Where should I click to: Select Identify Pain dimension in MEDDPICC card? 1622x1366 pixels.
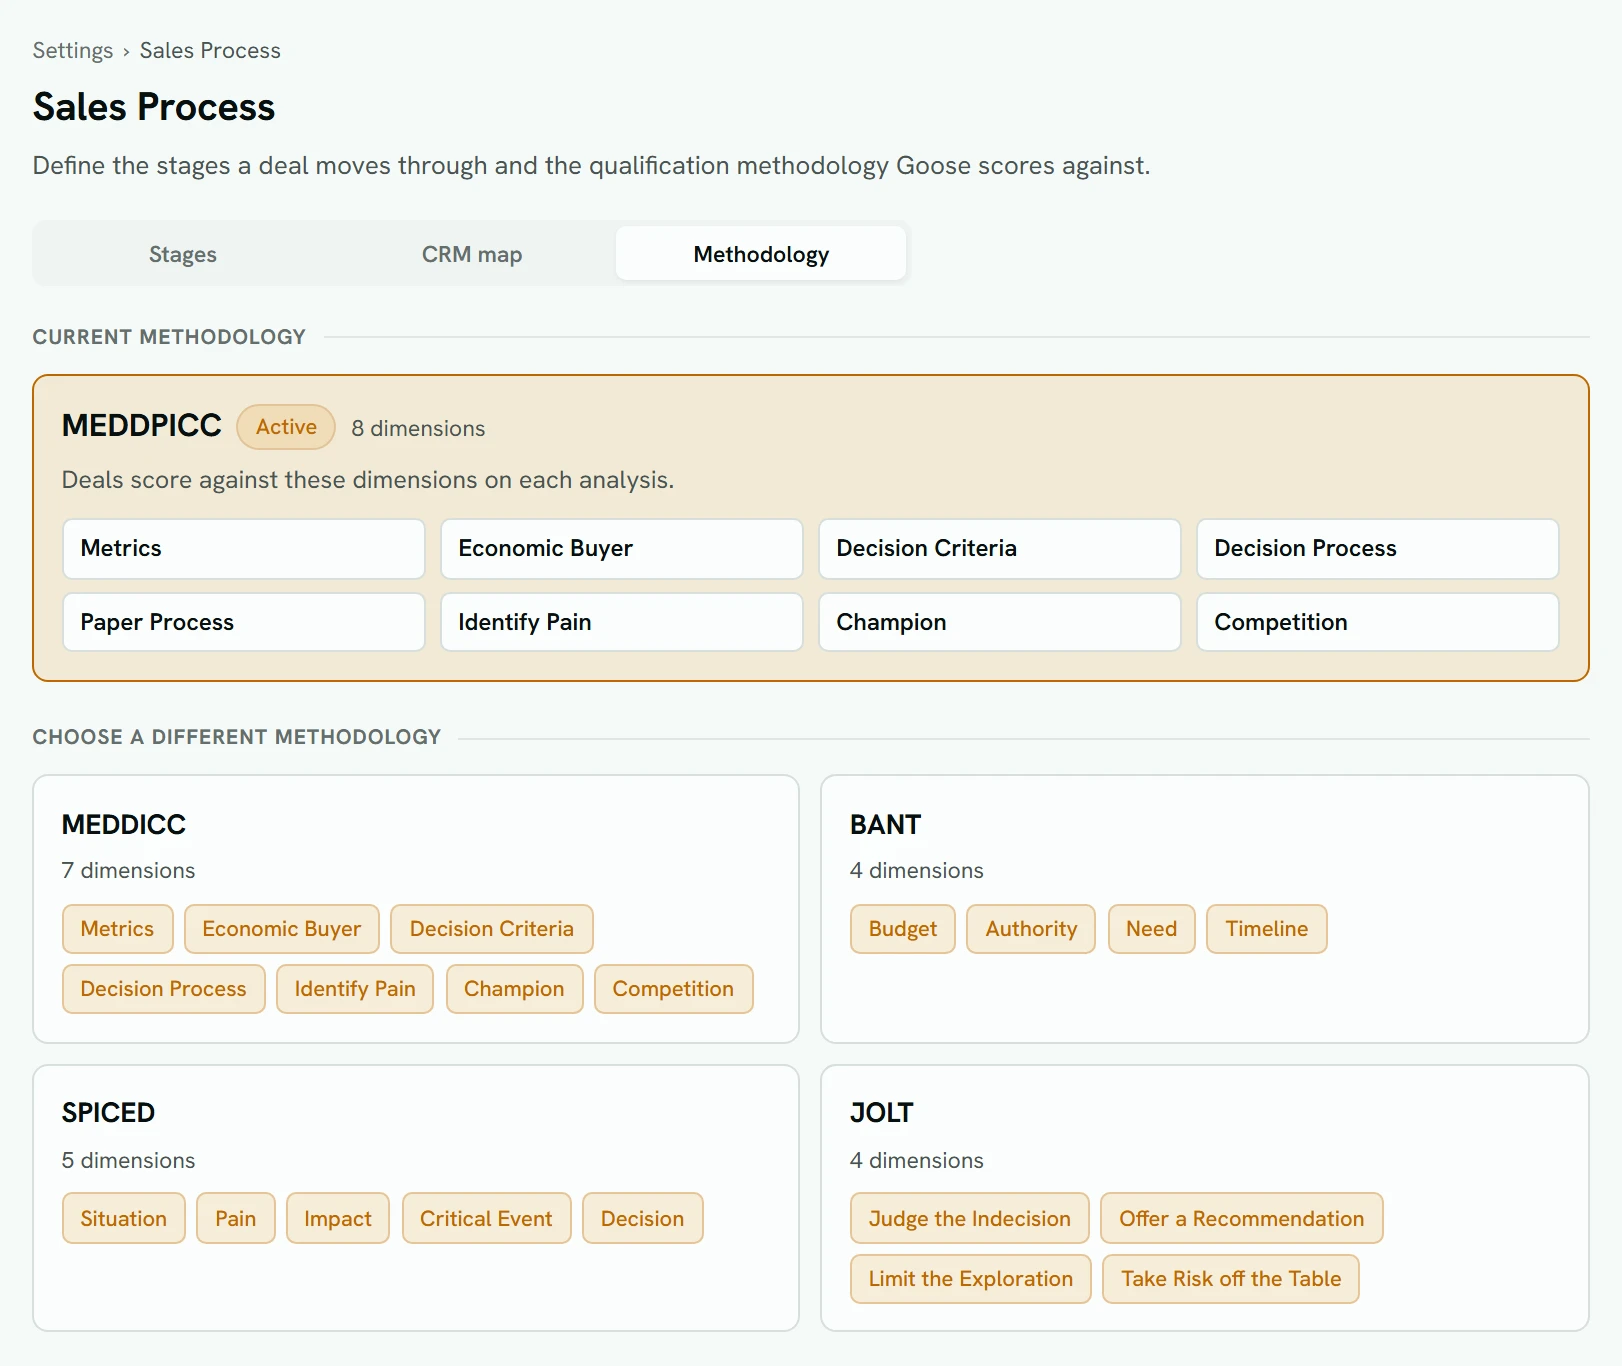point(622,622)
